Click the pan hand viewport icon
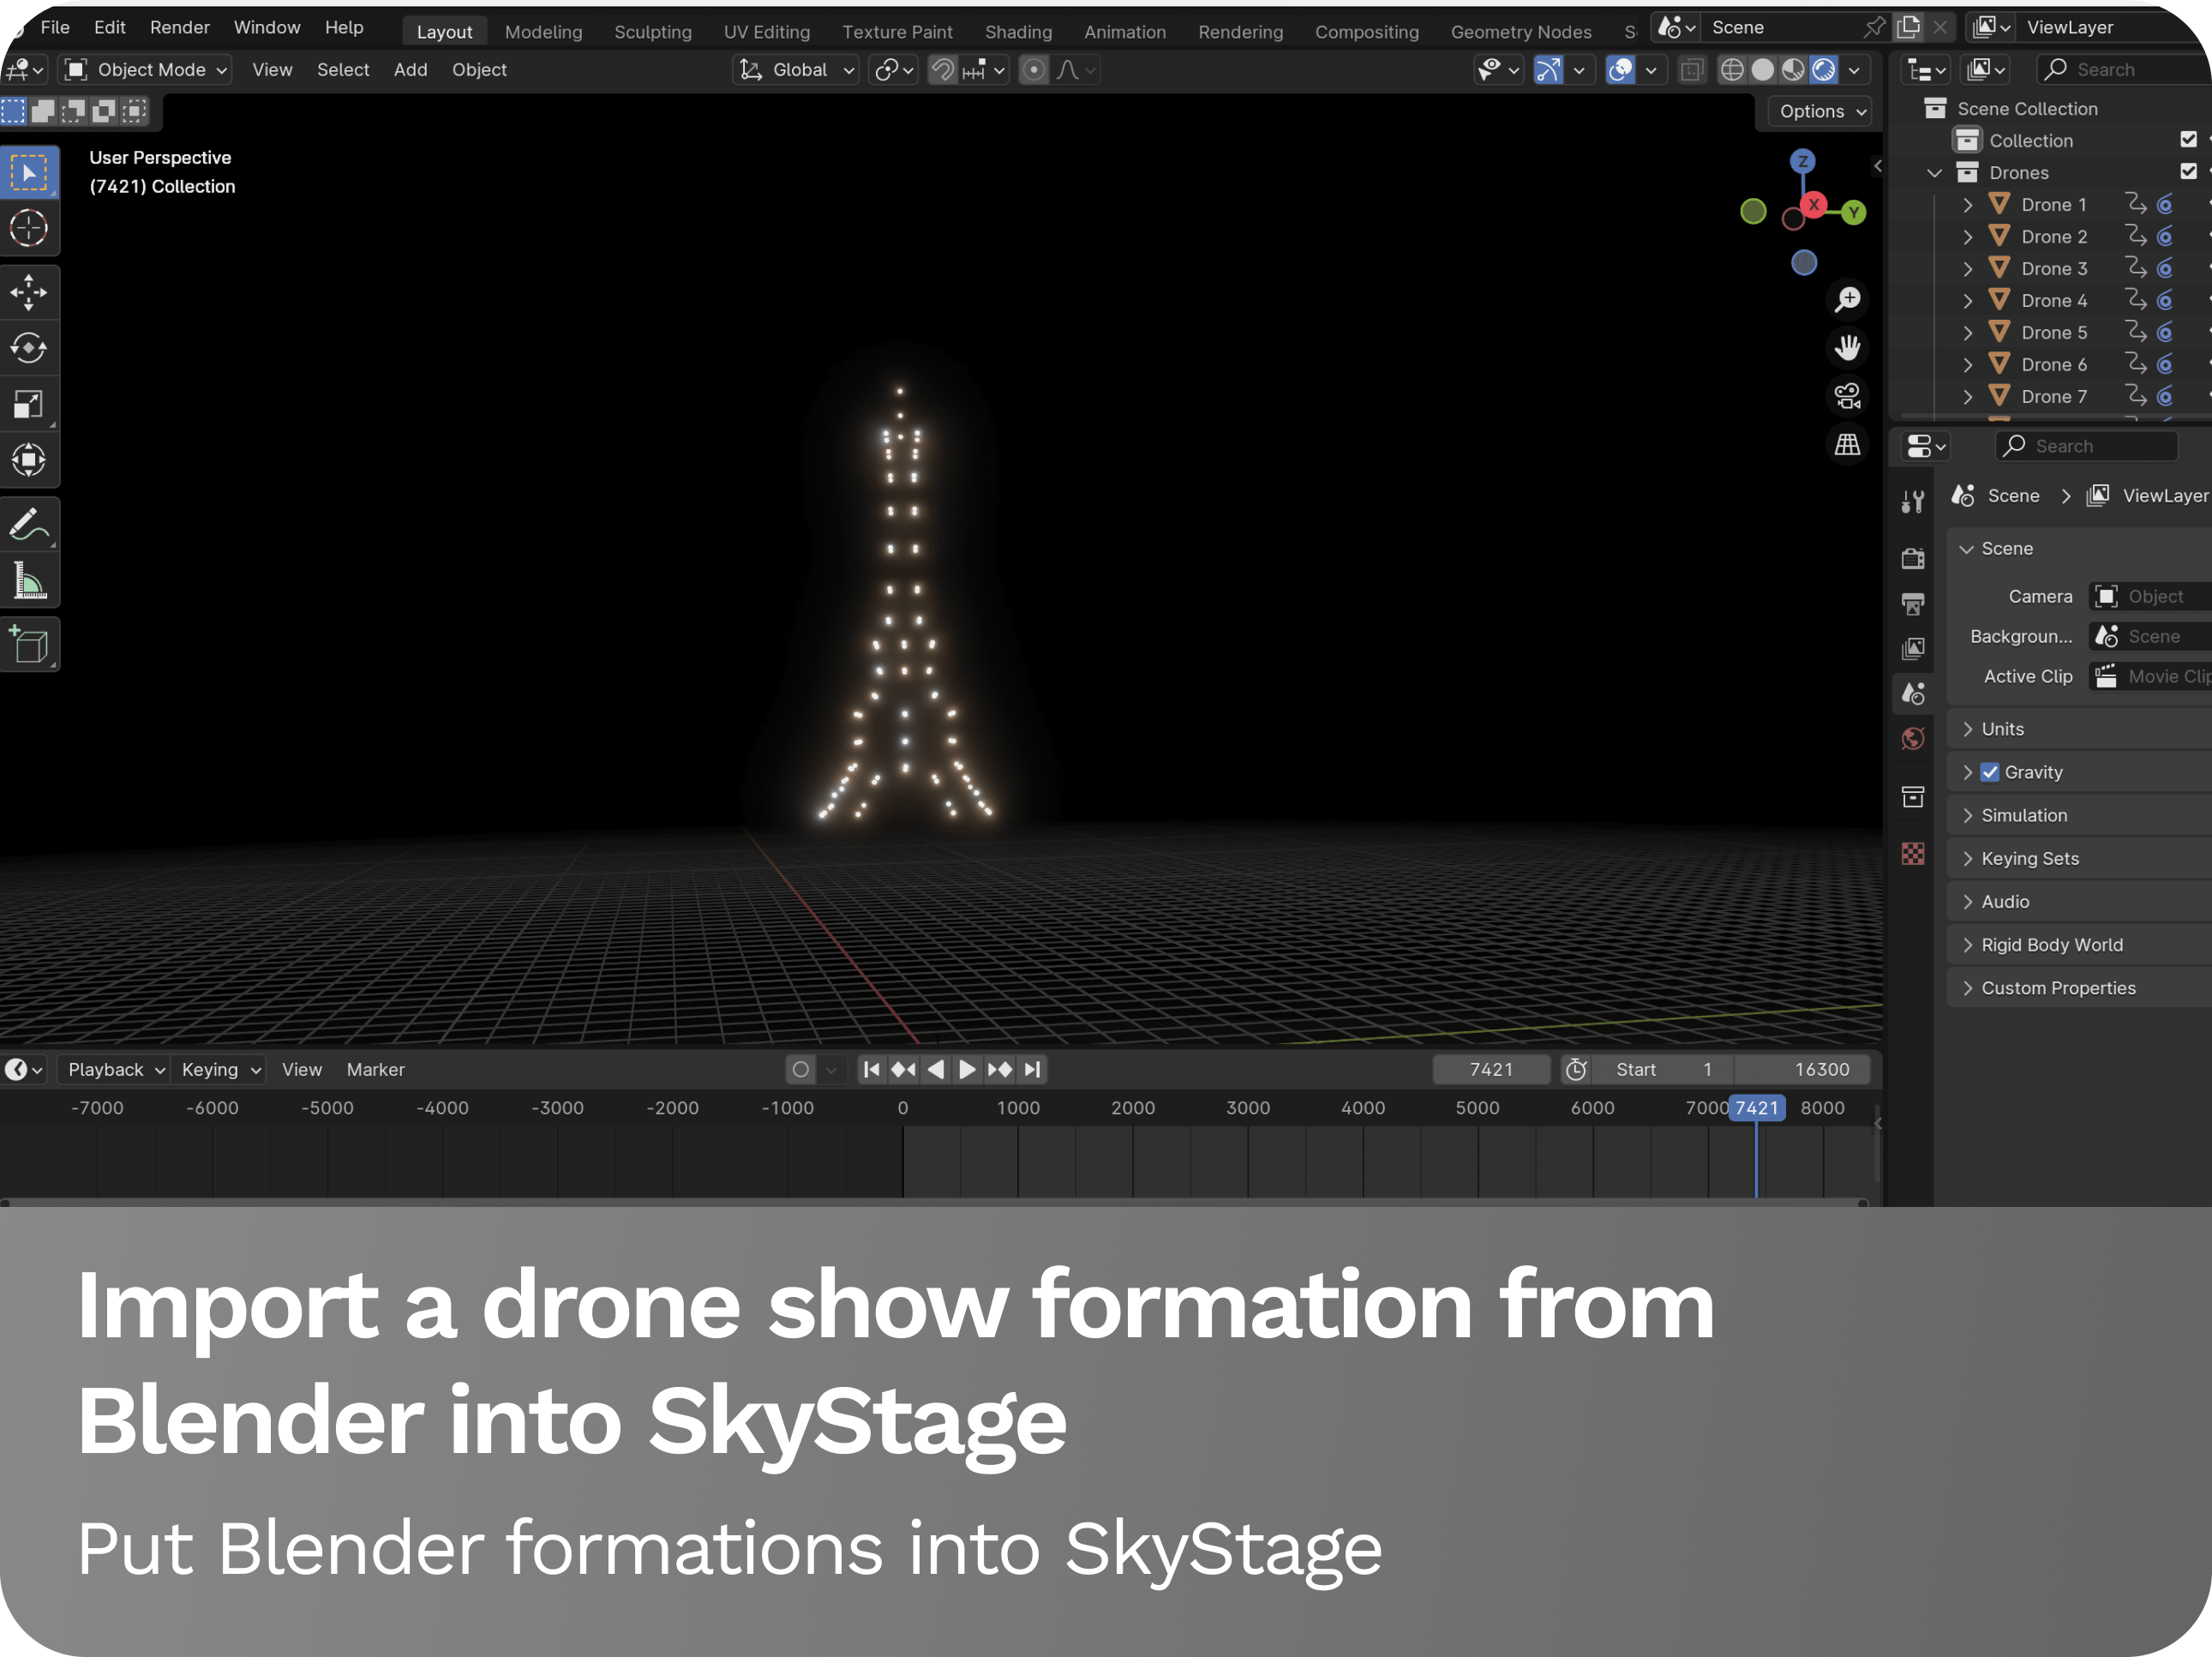The height and width of the screenshot is (1657, 2212). 1848,348
